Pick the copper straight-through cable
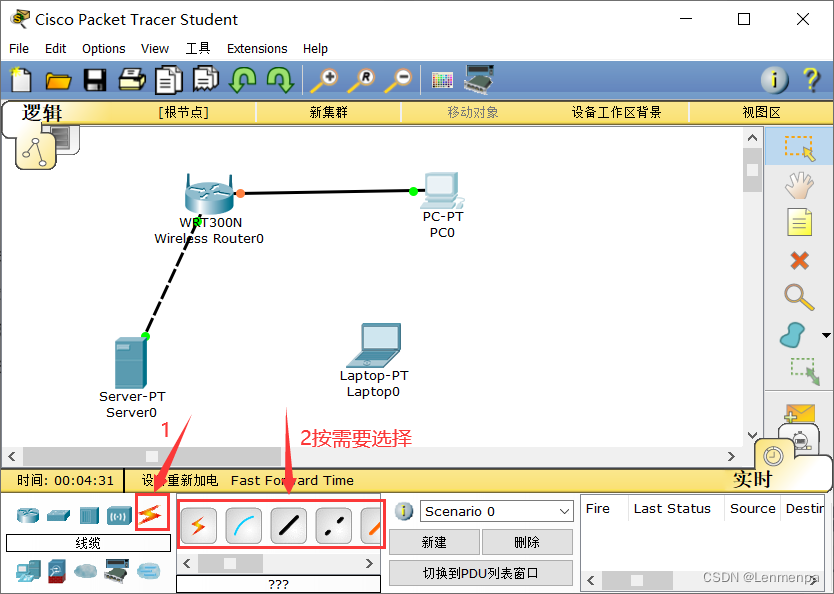This screenshot has height=594, width=834. (288, 526)
